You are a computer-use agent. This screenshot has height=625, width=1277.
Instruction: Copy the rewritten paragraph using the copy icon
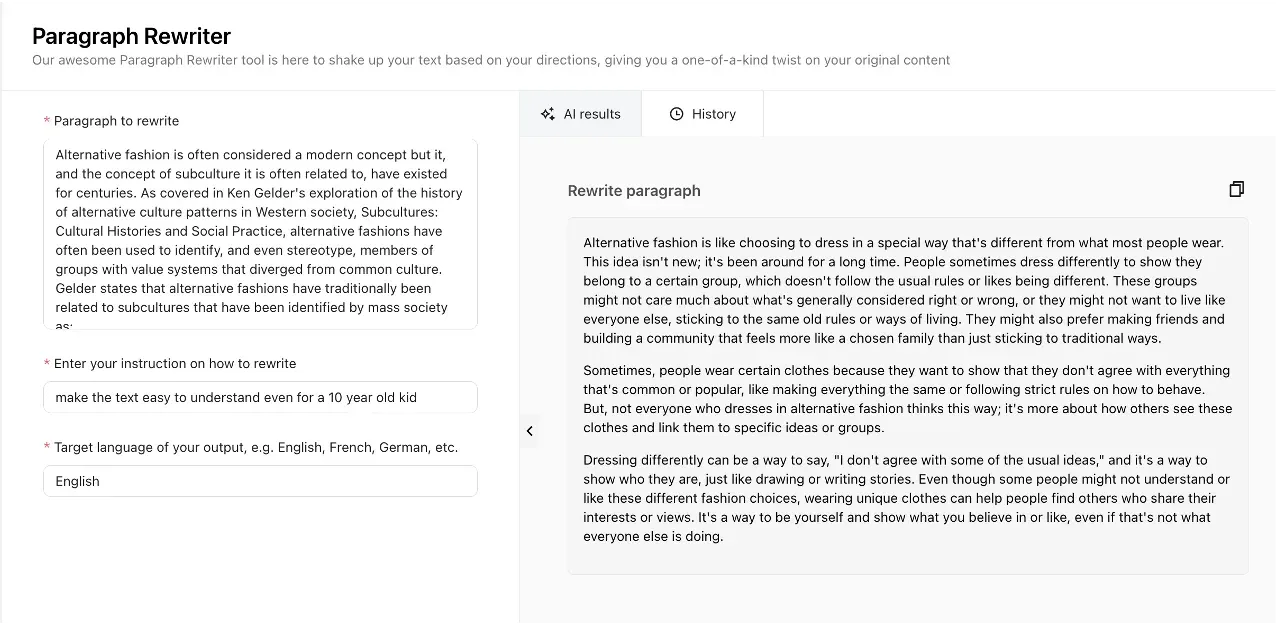1236,190
